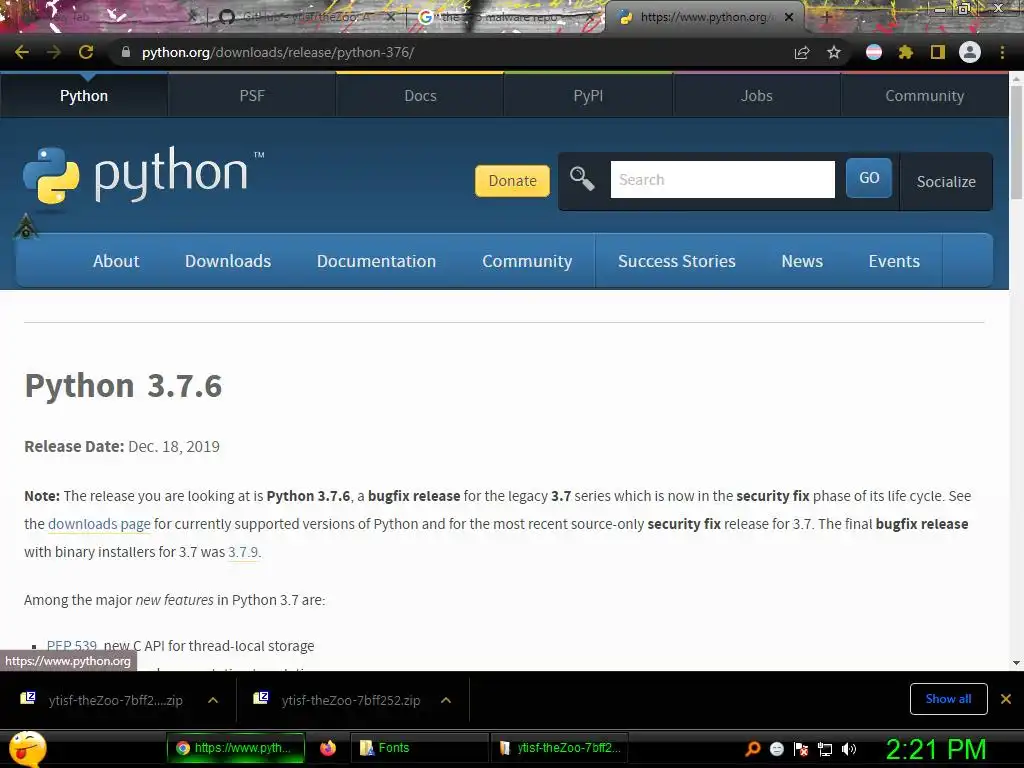Follow the downloads page link
Screen dimensions: 1024x768
(x=99, y=524)
